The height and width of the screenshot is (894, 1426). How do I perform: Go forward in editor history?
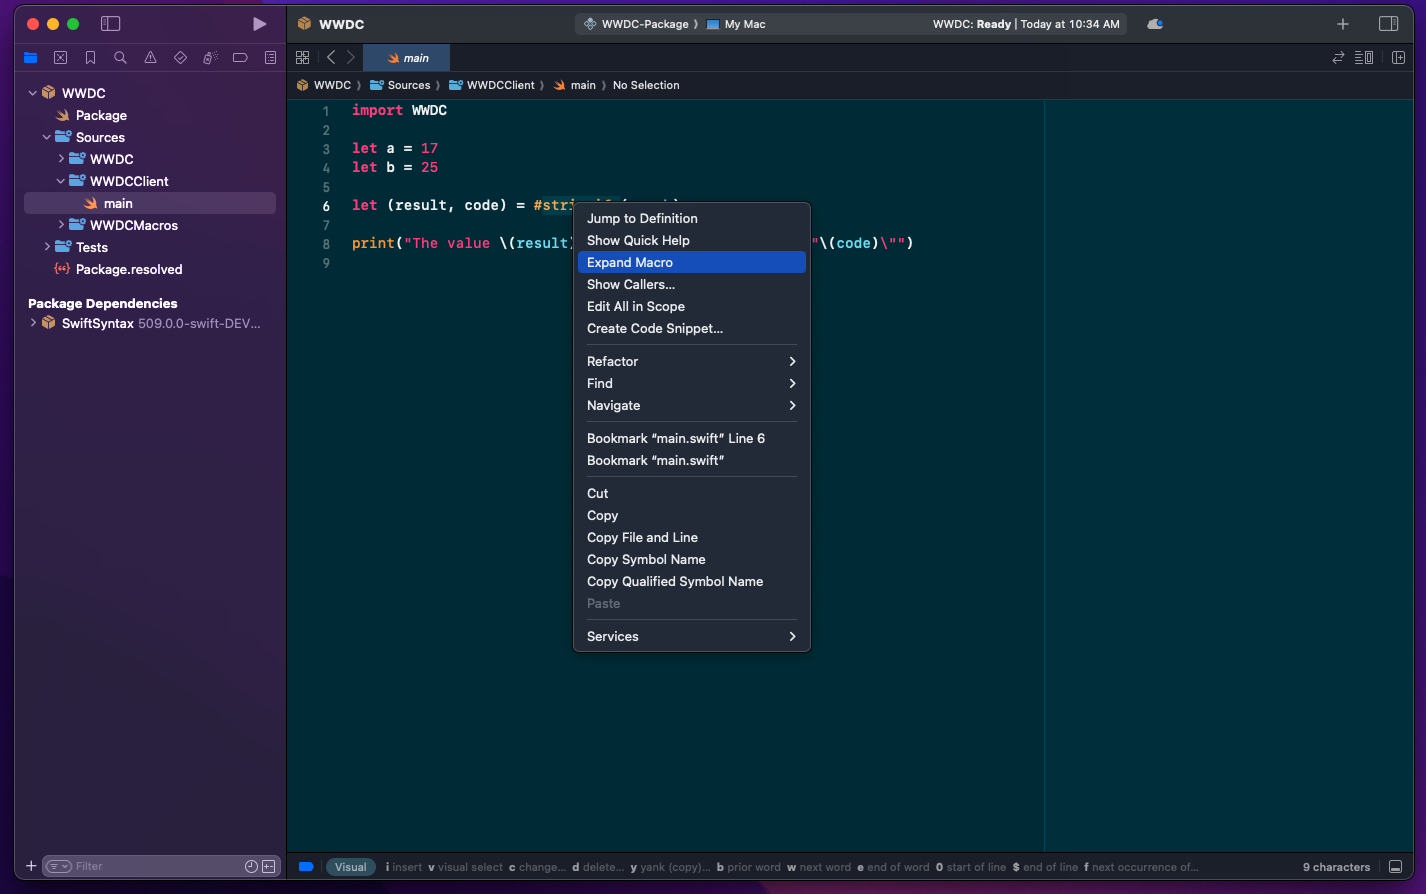(351, 58)
